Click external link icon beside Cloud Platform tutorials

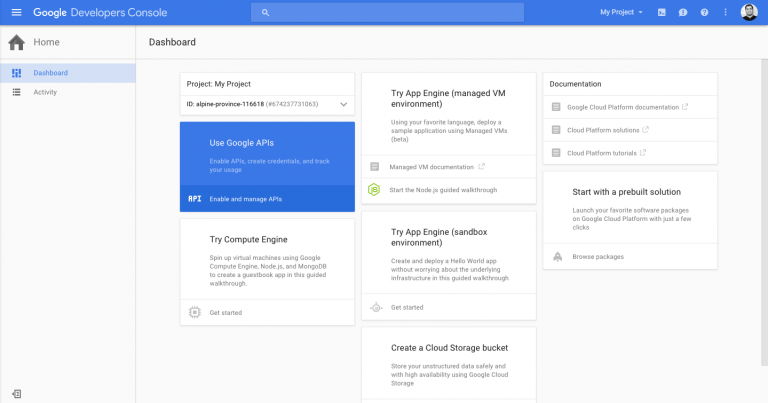[x=643, y=153]
